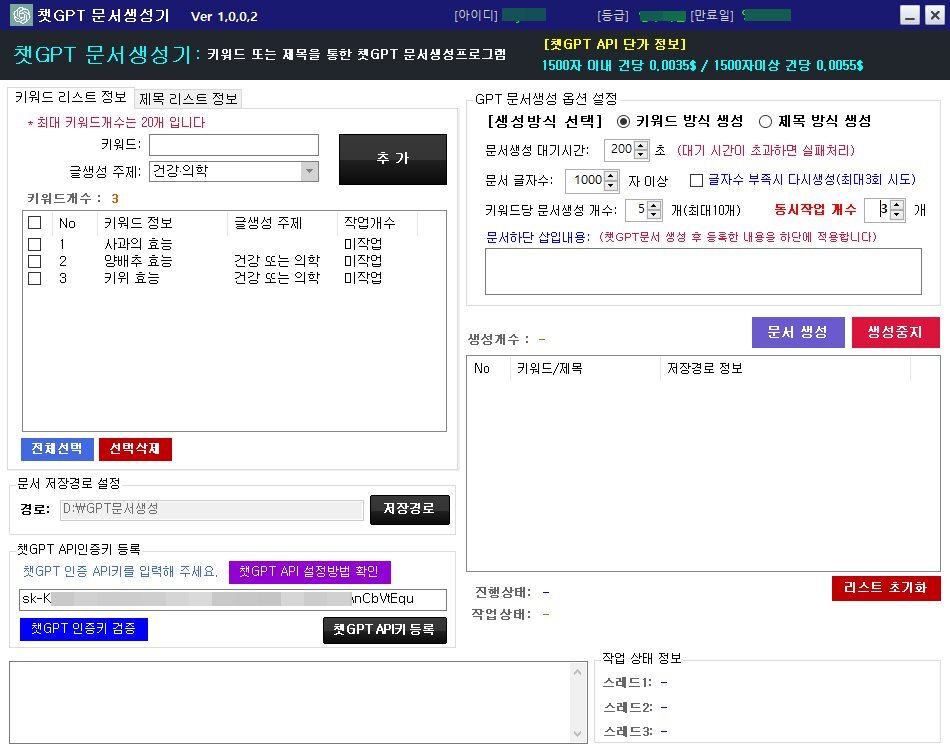Increase 동시작업 개수 with up arrow
Screen dimensions: 950x750
tap(897, 205)
